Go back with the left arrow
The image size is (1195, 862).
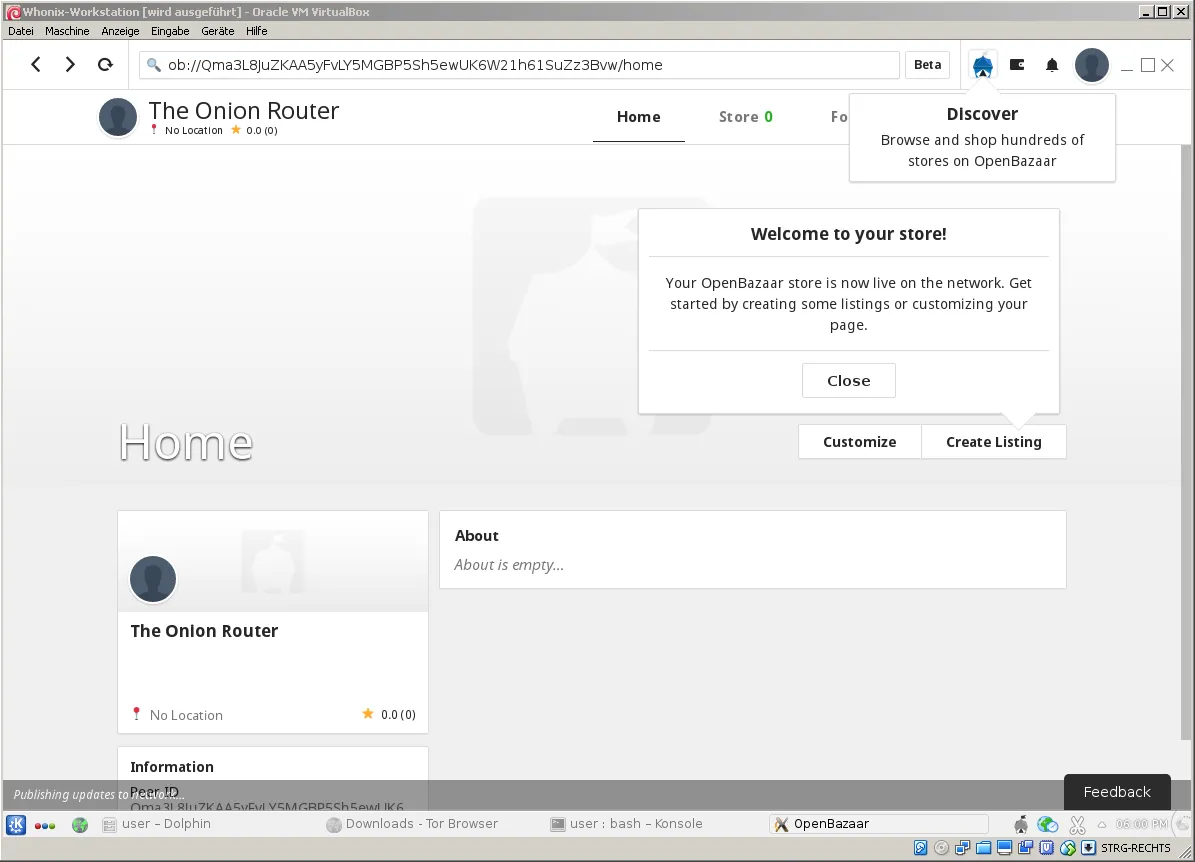pyautogui.click(x=35, y=65)
